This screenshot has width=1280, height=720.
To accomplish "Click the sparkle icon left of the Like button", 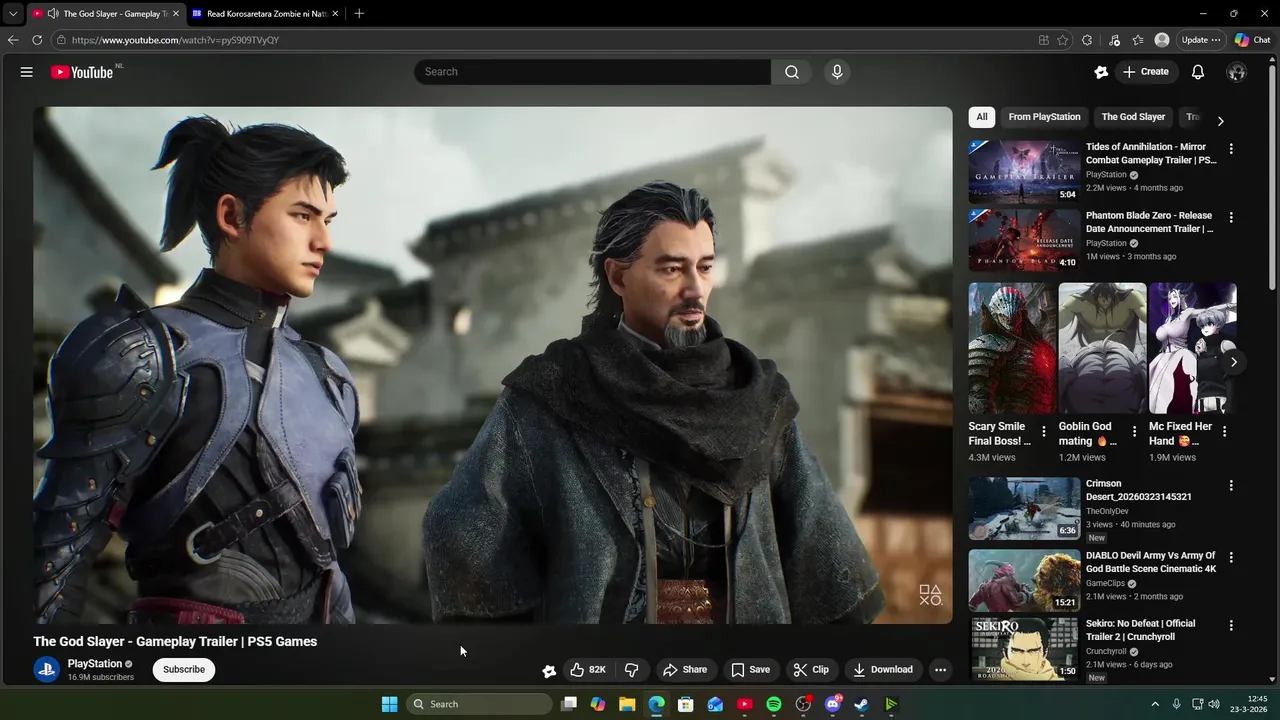I will pos(549,671).
